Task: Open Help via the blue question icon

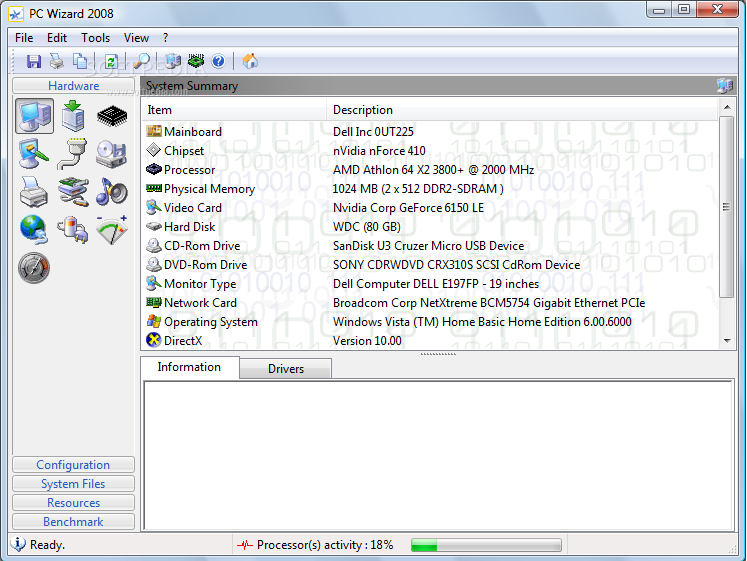Action: (219, 61)
